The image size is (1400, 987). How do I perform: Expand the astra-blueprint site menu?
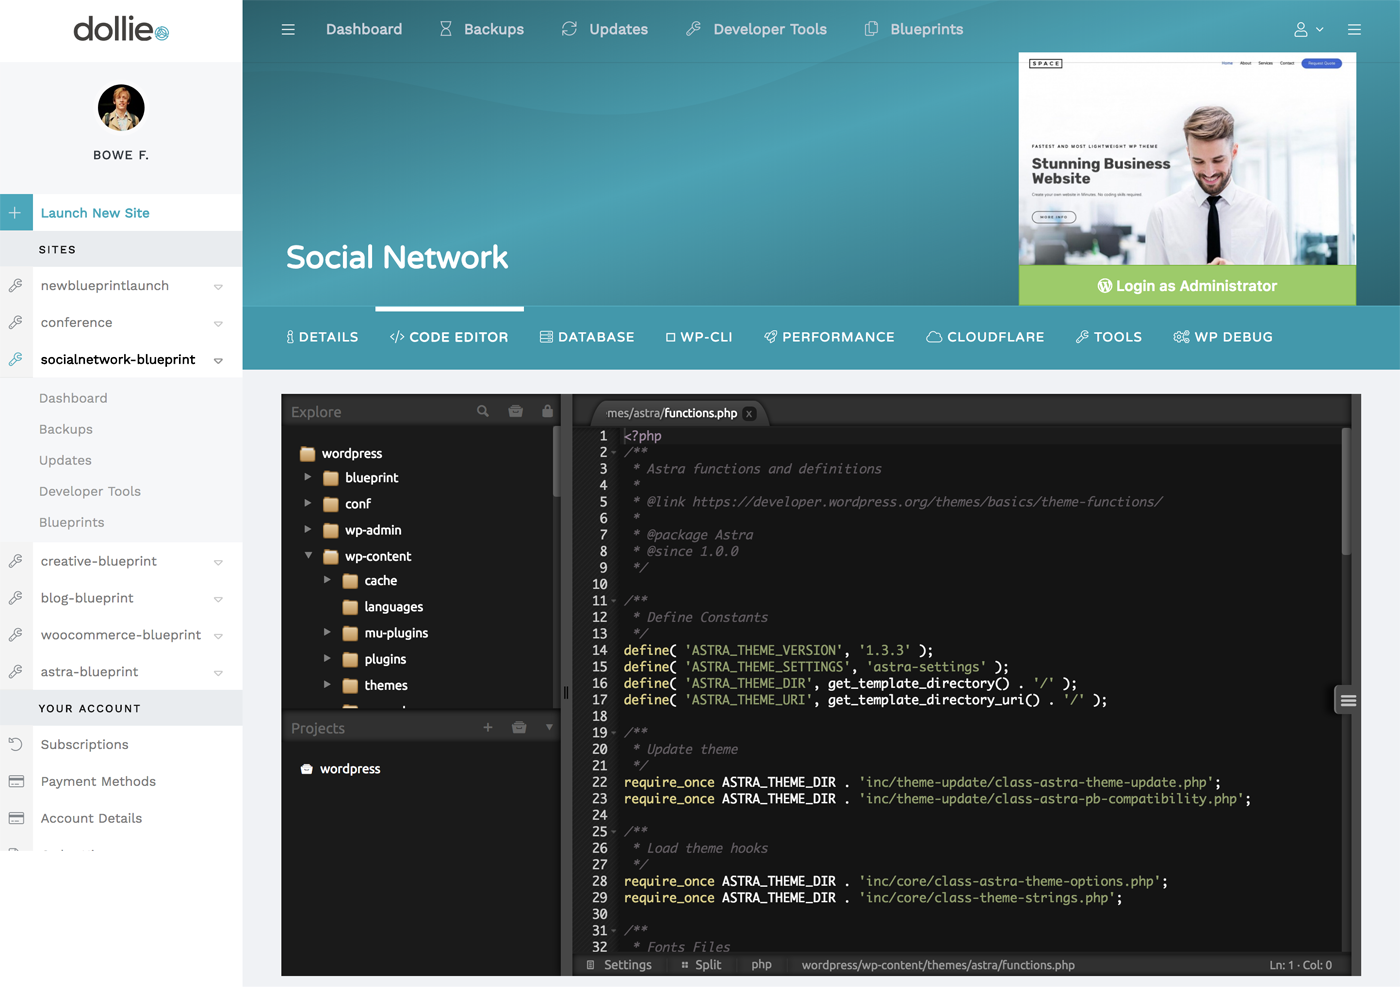pos(218,673)
